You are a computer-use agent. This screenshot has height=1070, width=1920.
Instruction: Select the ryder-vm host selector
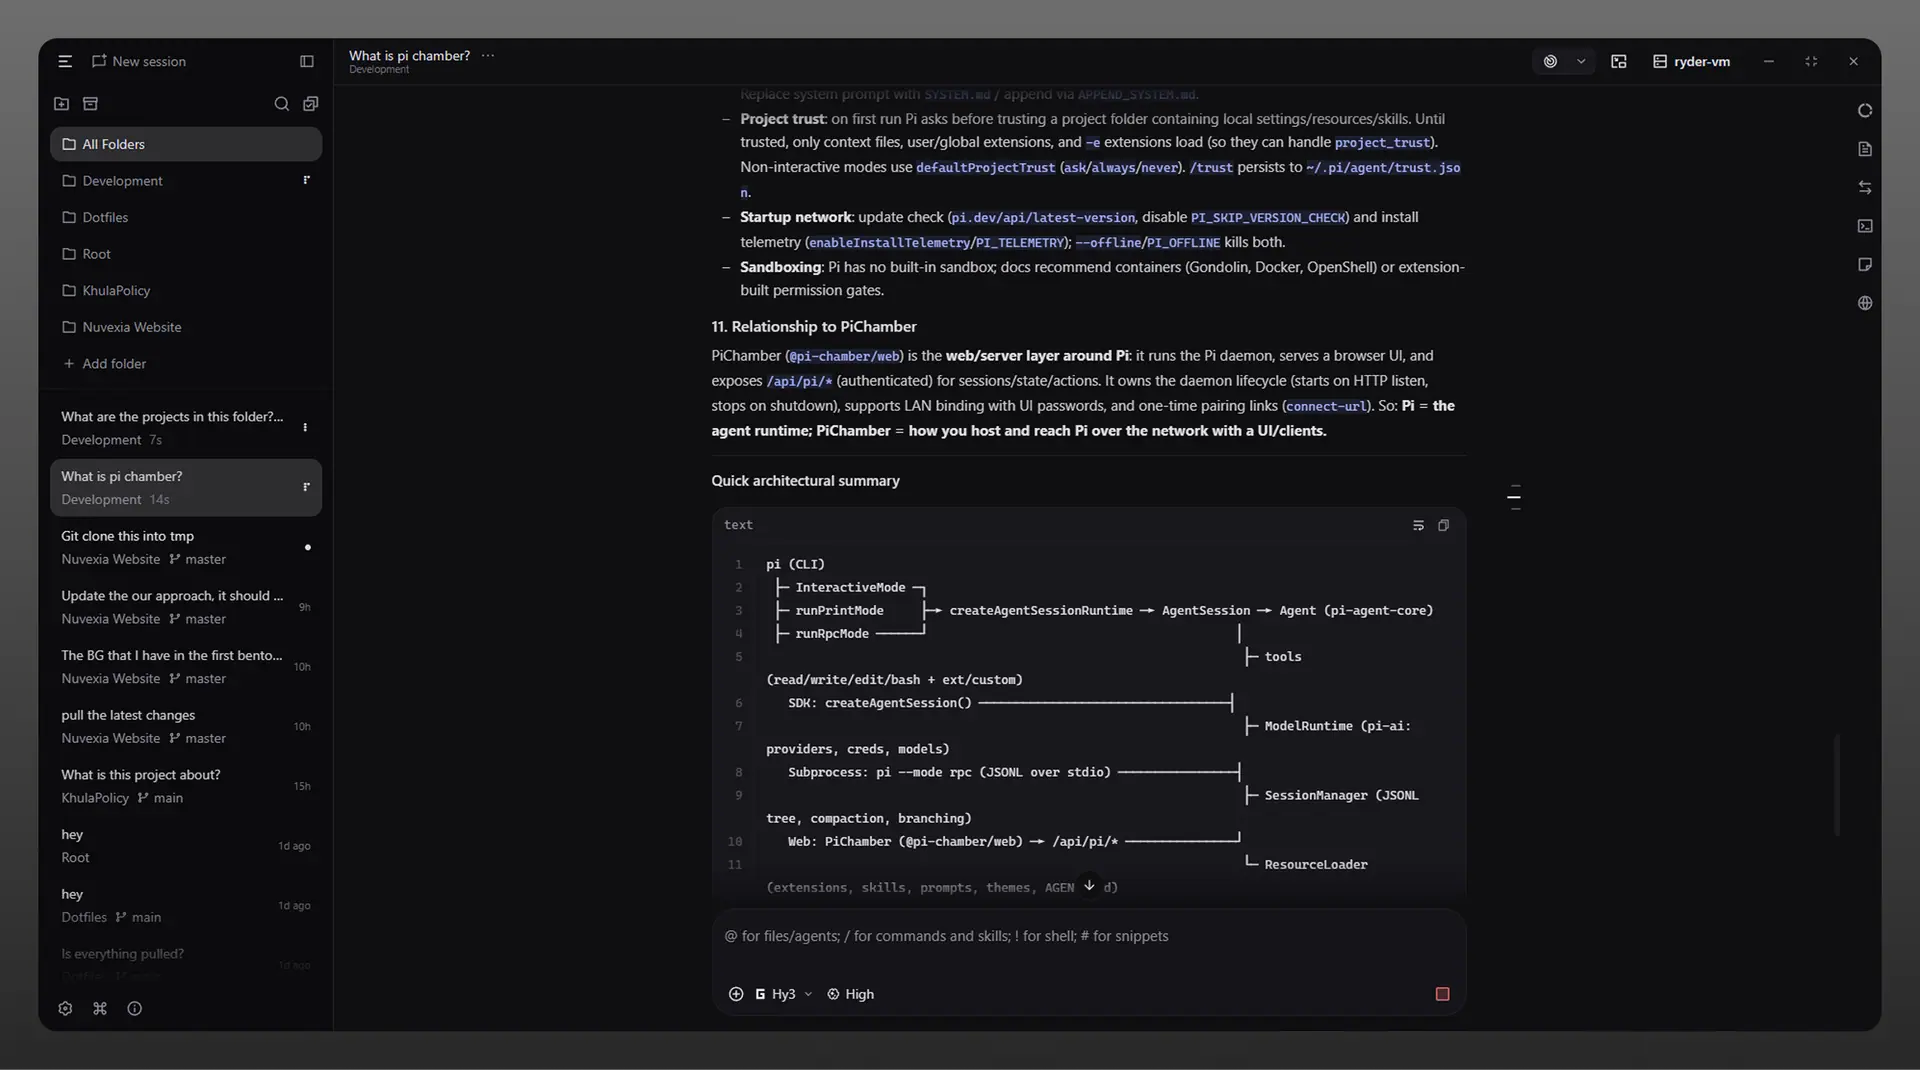point(1691,61)
